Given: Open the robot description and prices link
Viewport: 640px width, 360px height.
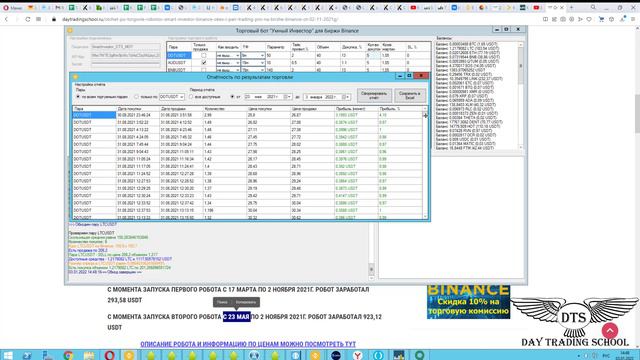Looking at the screenshot, I should click(x=248, y=344).
